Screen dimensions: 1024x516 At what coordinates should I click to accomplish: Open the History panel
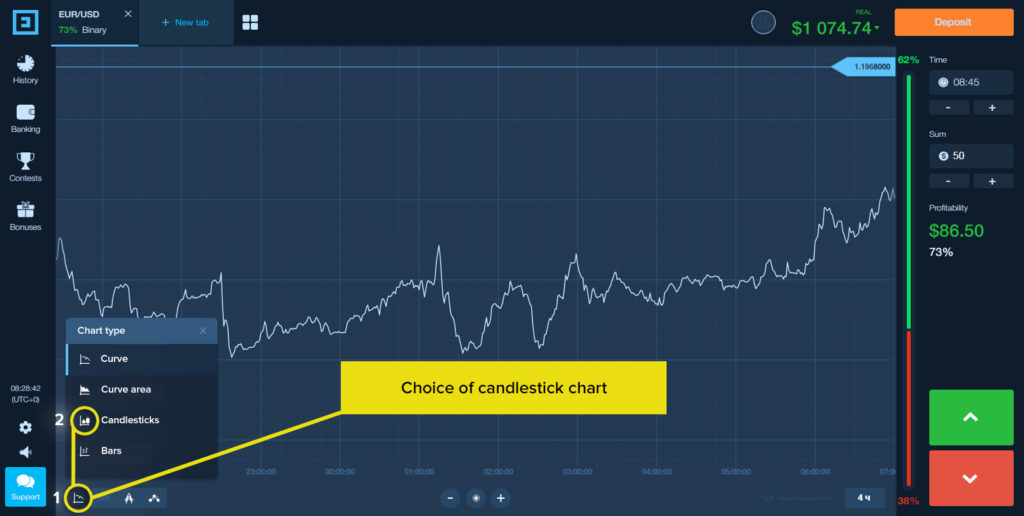click(x=25, y=69)
